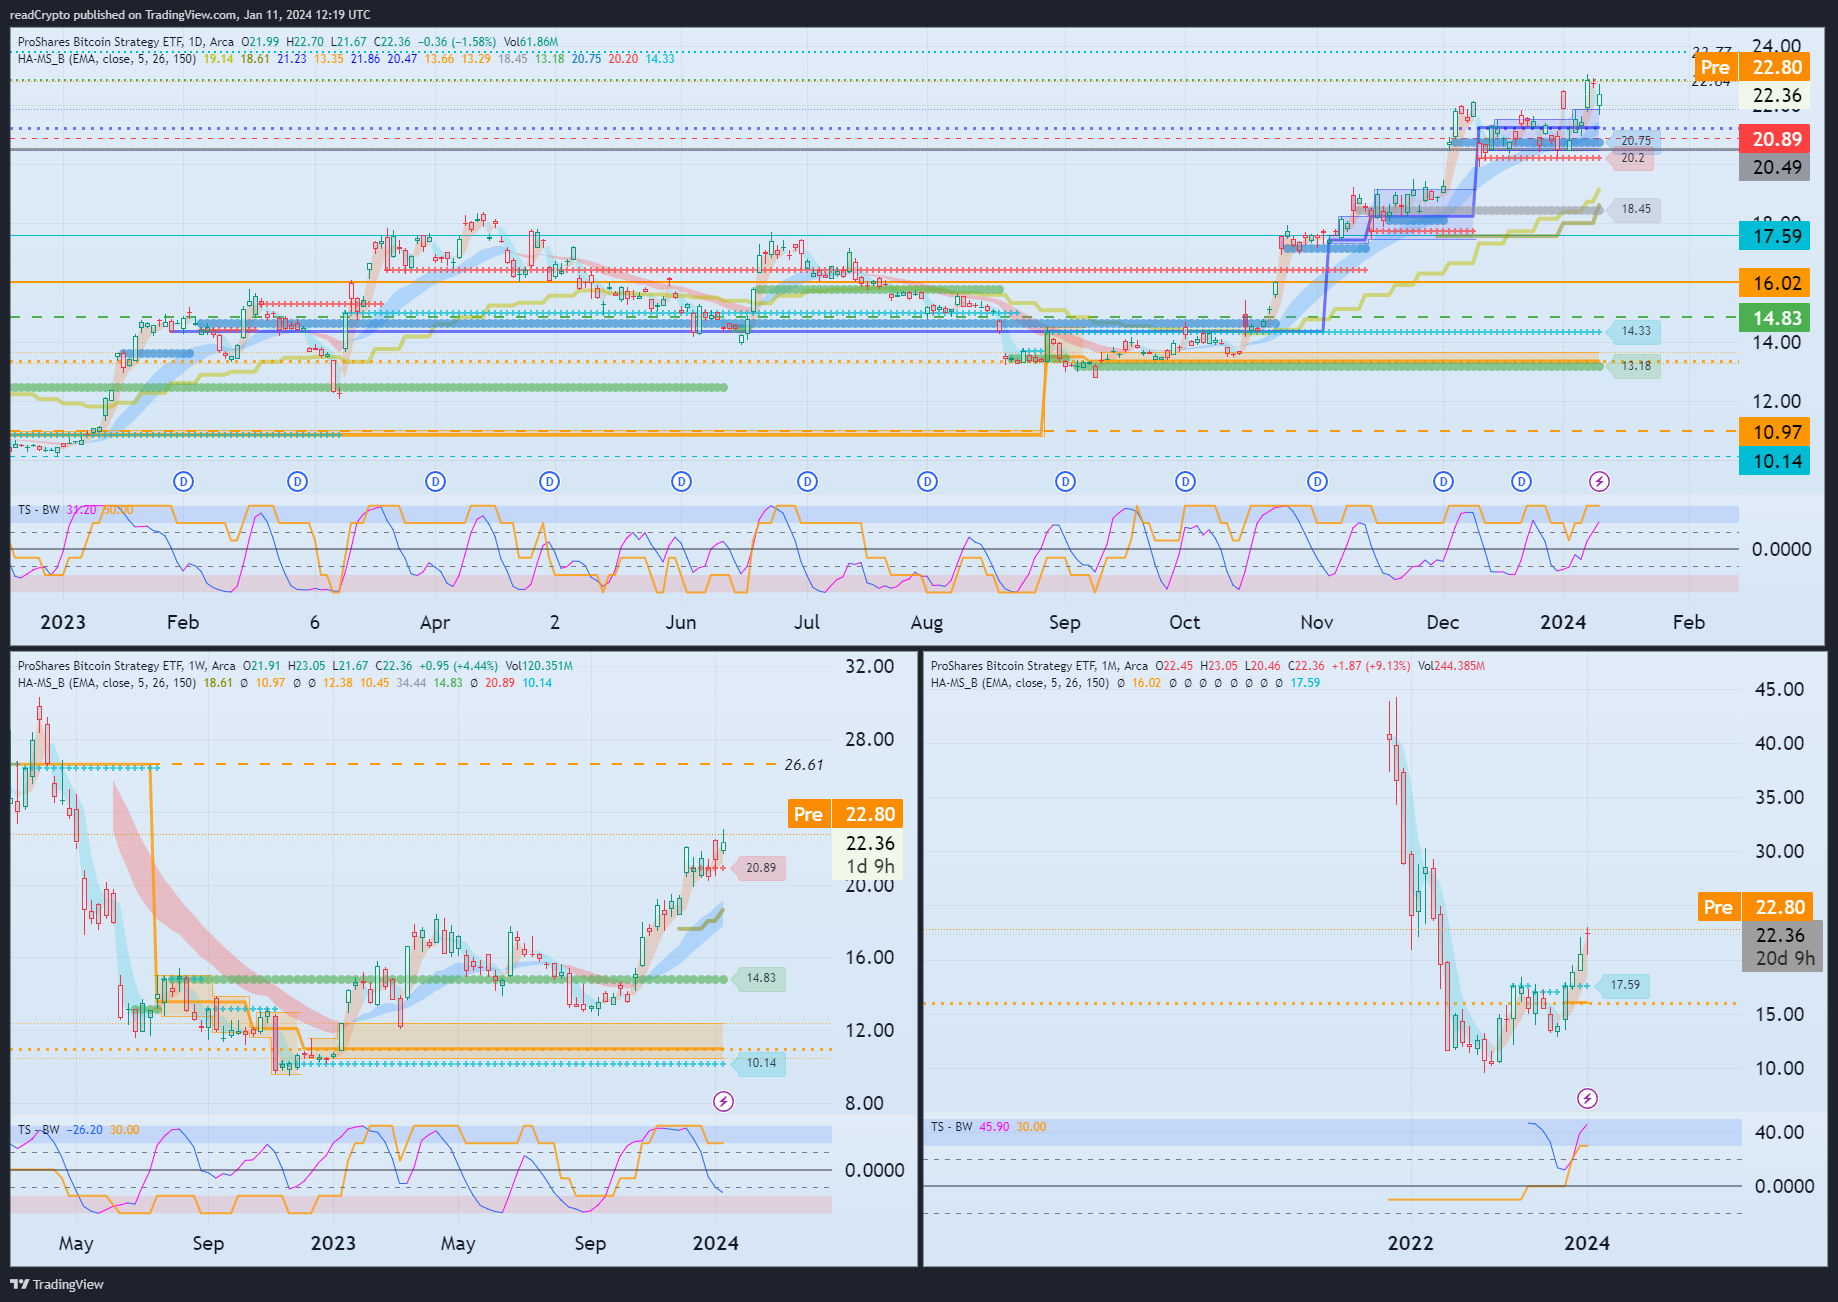This screenshot has width=1838, height=1302.
Task: Click the TS - BW label on monthly chart
Action: [952, 1127]
